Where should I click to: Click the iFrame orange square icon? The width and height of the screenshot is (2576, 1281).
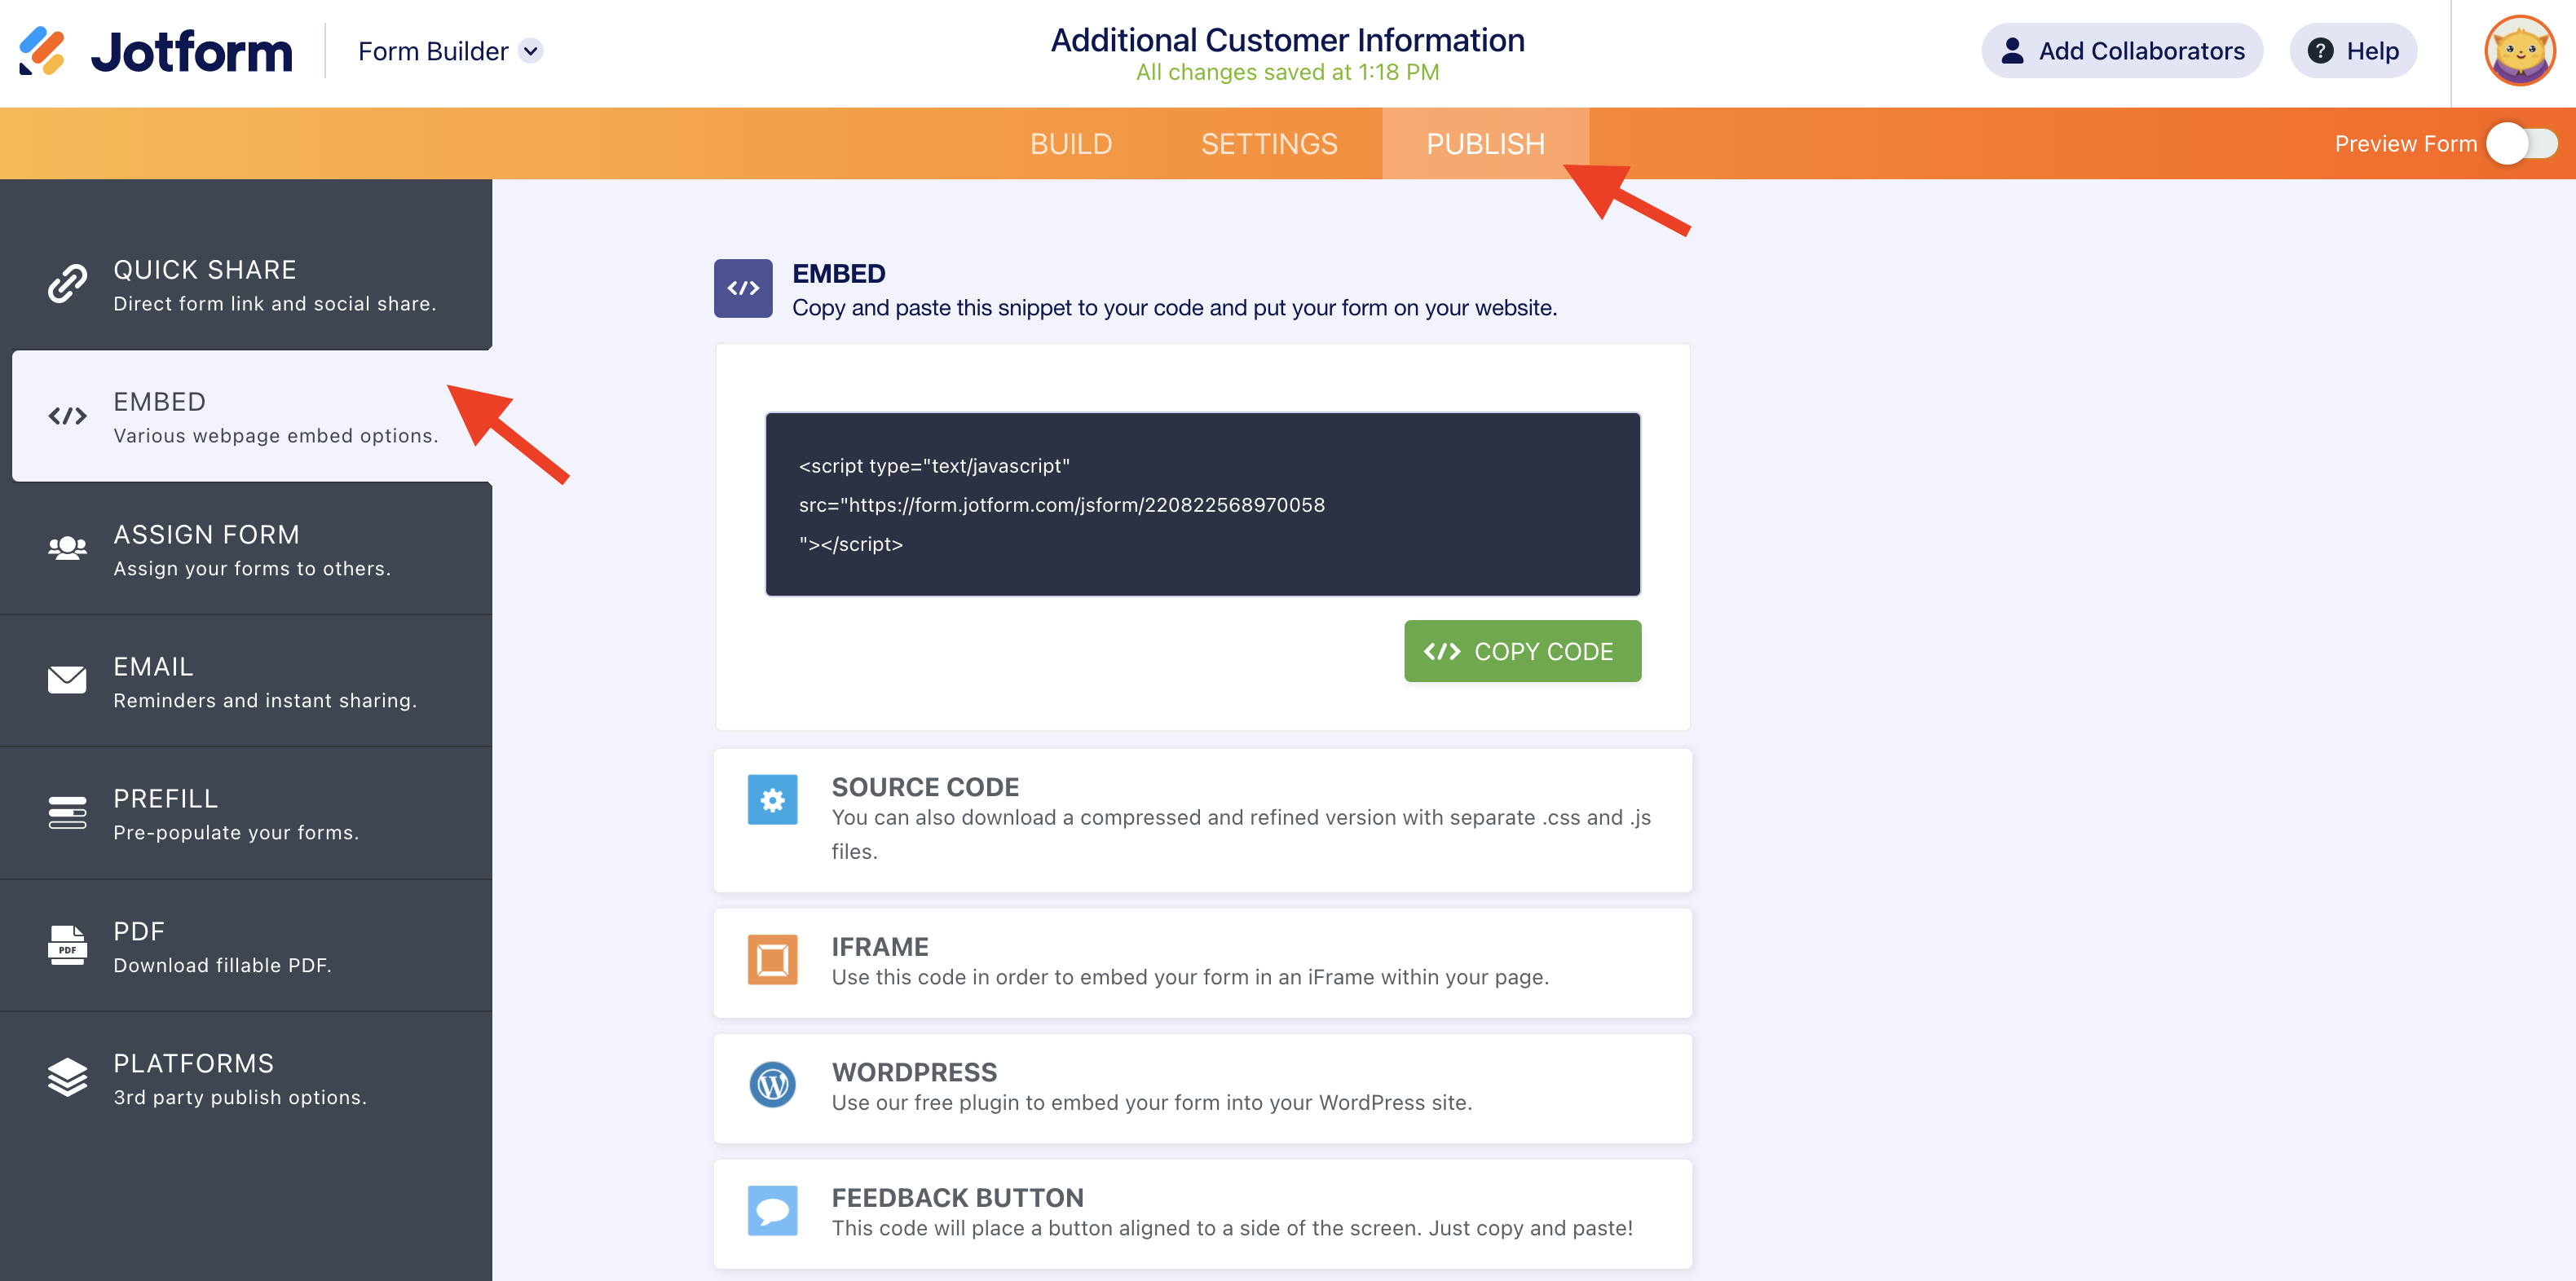772,960
